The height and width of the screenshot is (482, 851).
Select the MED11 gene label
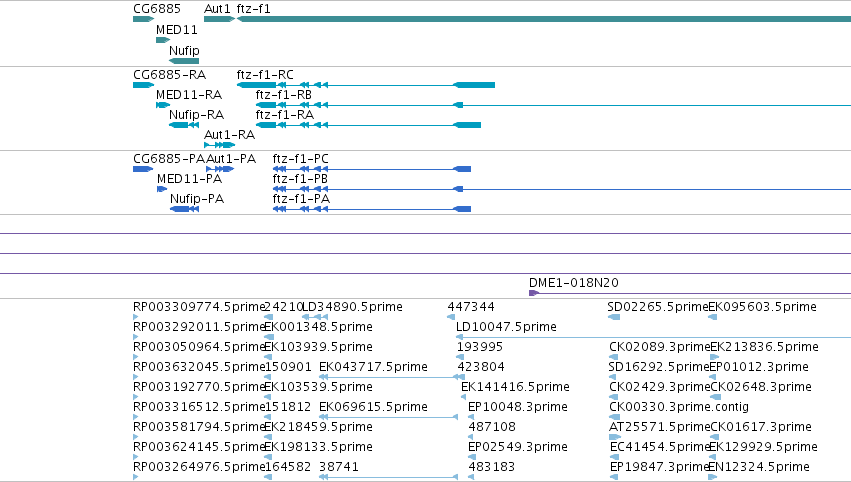176,30
